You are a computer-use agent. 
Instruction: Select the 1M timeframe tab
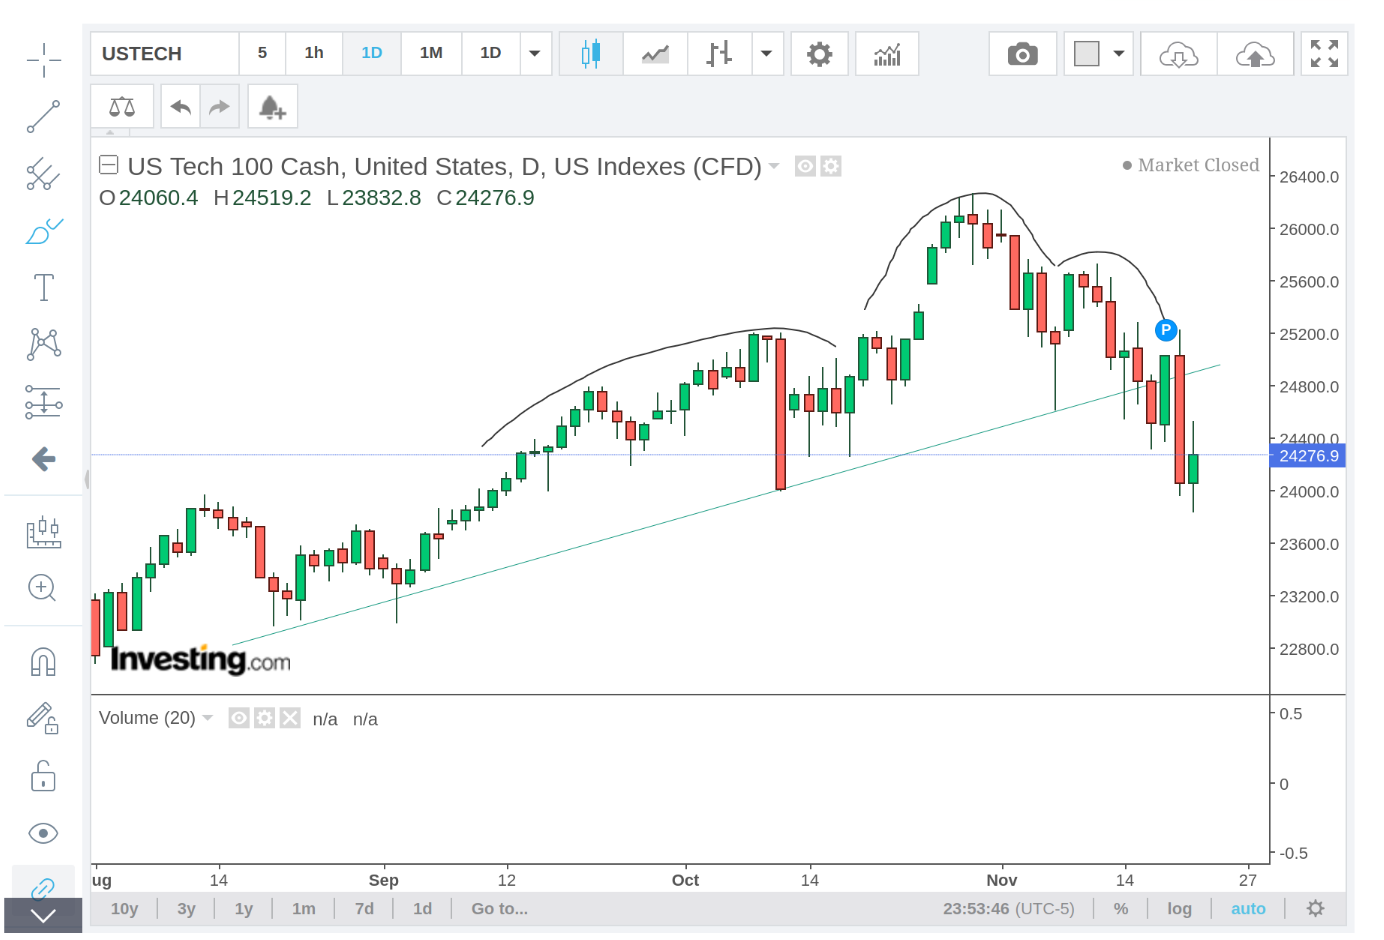click(431, 53)
